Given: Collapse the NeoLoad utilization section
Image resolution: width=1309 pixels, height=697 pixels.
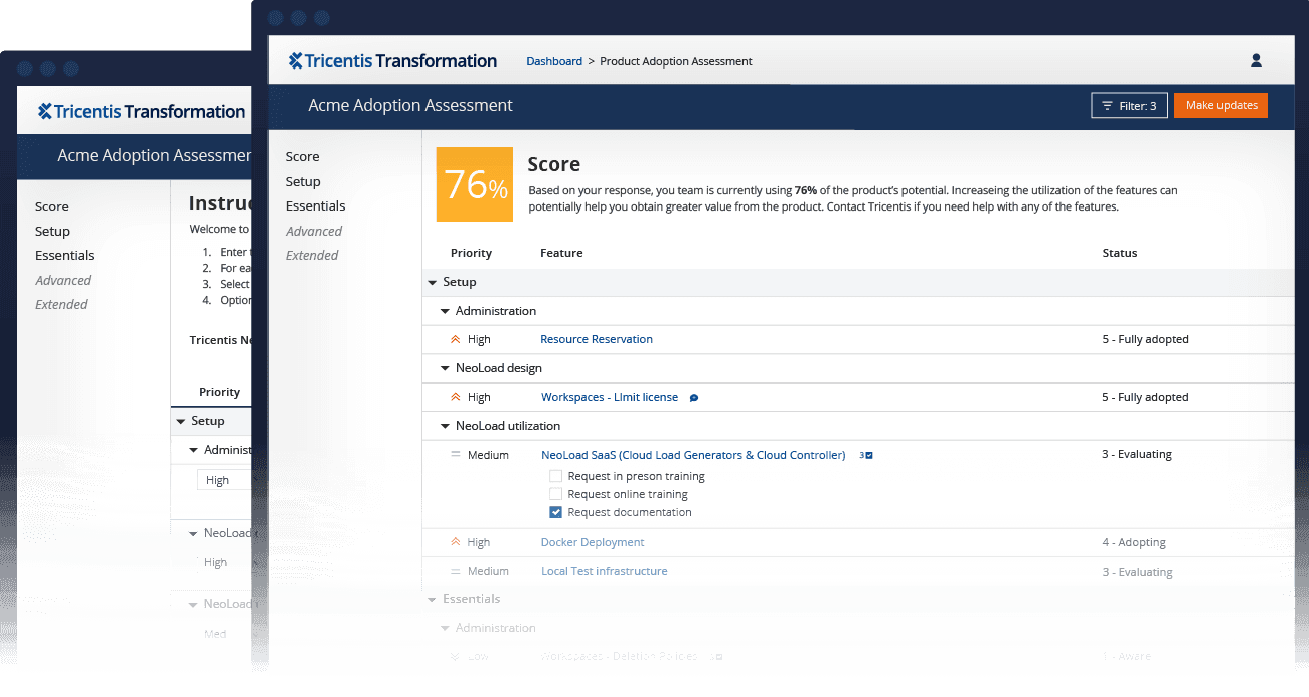Looking at the screenshot, I should [x=446, y=426].
